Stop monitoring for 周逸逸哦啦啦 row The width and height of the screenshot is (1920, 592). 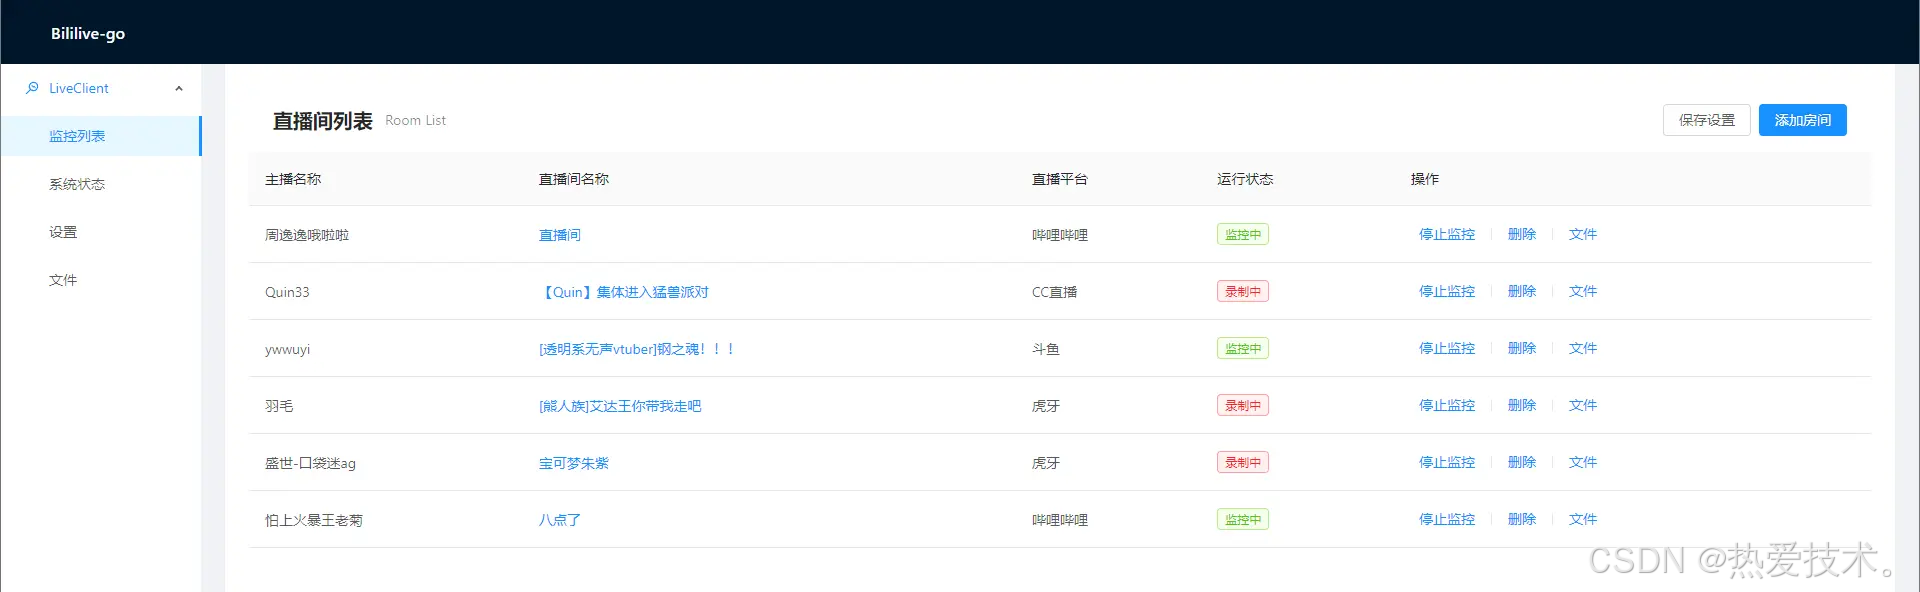[x=1447, y=234]
